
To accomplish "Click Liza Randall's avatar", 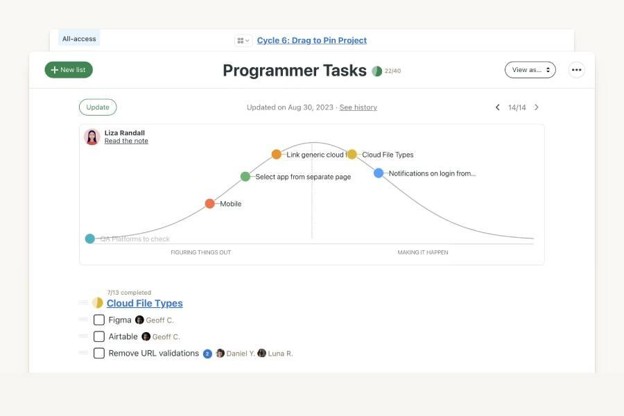I will [x=92, y=137].
